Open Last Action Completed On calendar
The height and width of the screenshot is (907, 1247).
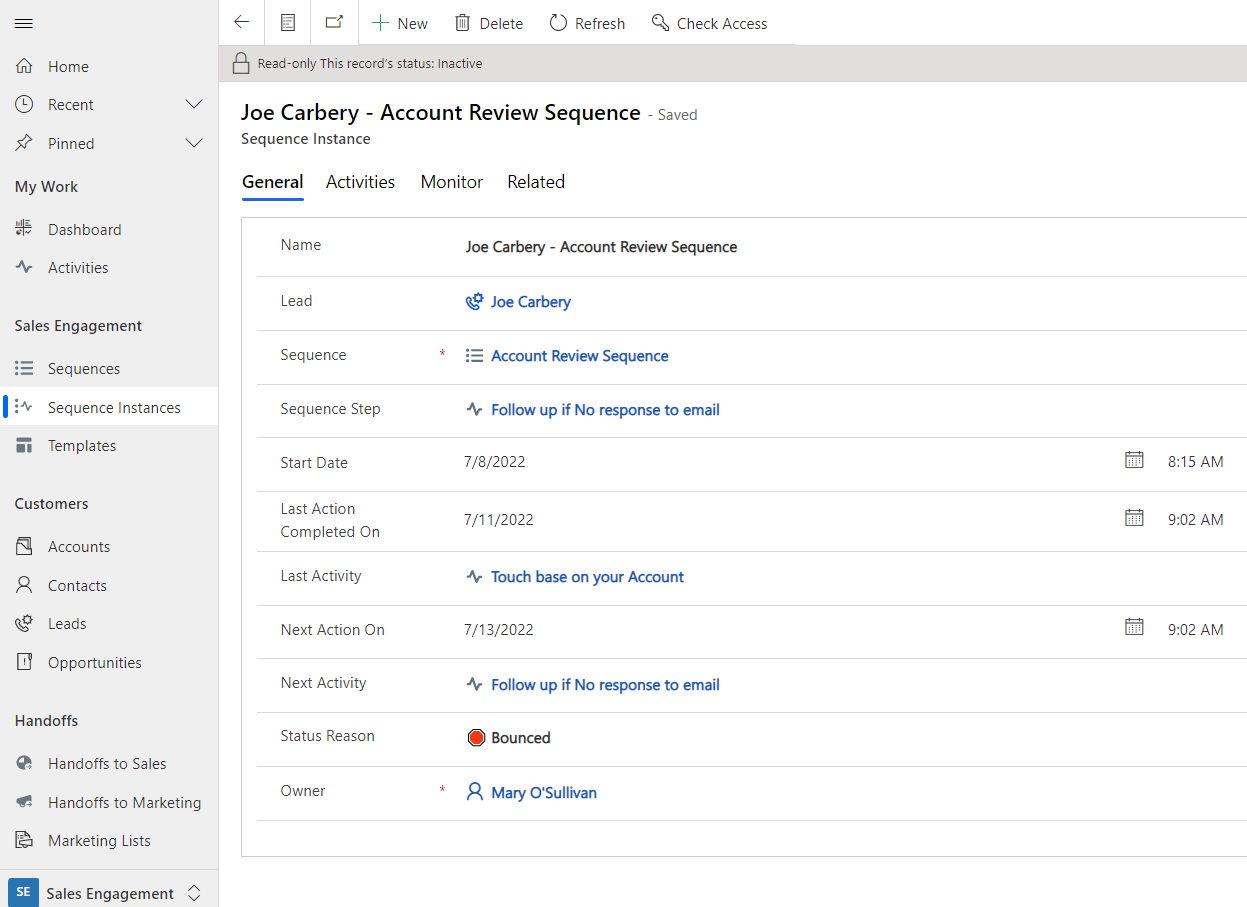(1134, 518)
